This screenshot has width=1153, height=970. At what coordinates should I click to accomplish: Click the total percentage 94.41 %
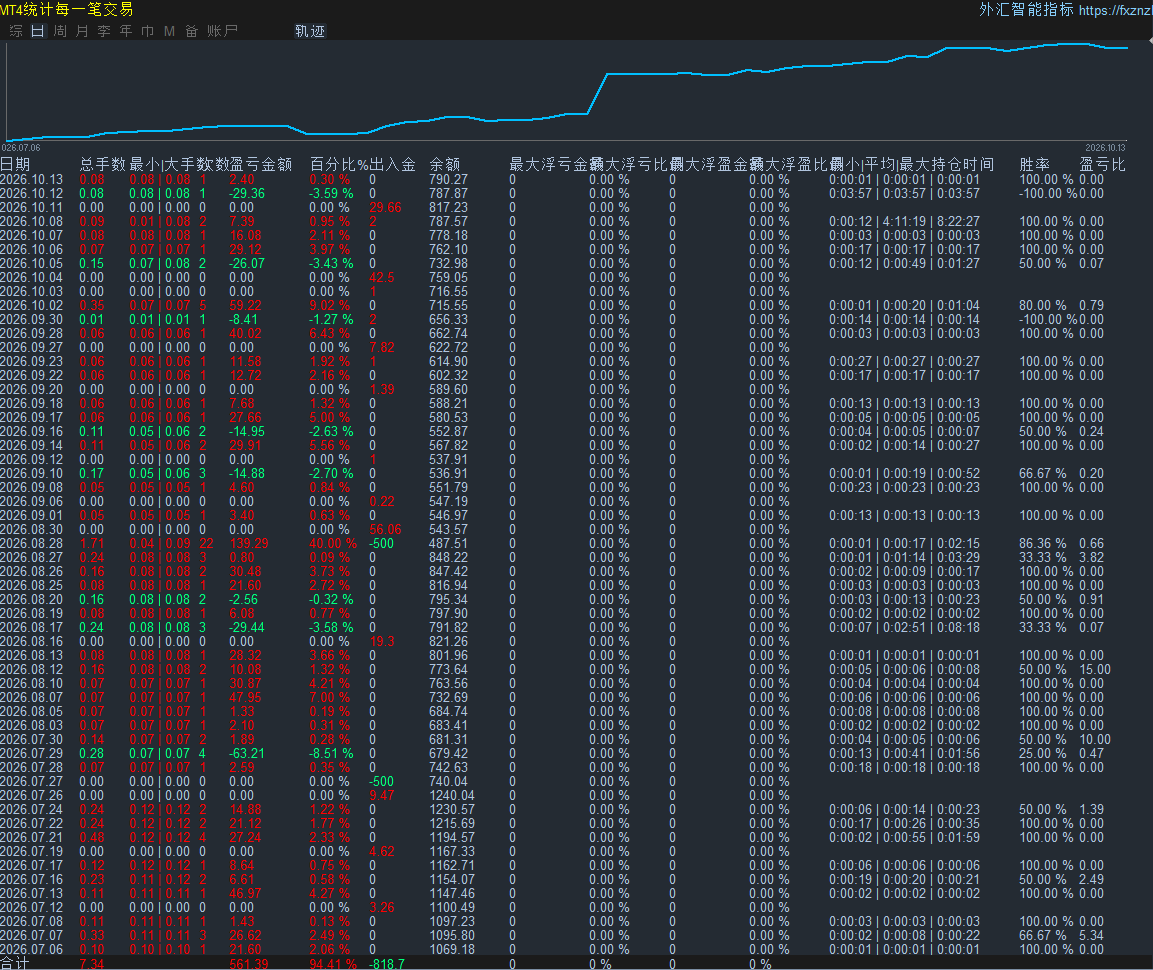[x=333, y=963]
